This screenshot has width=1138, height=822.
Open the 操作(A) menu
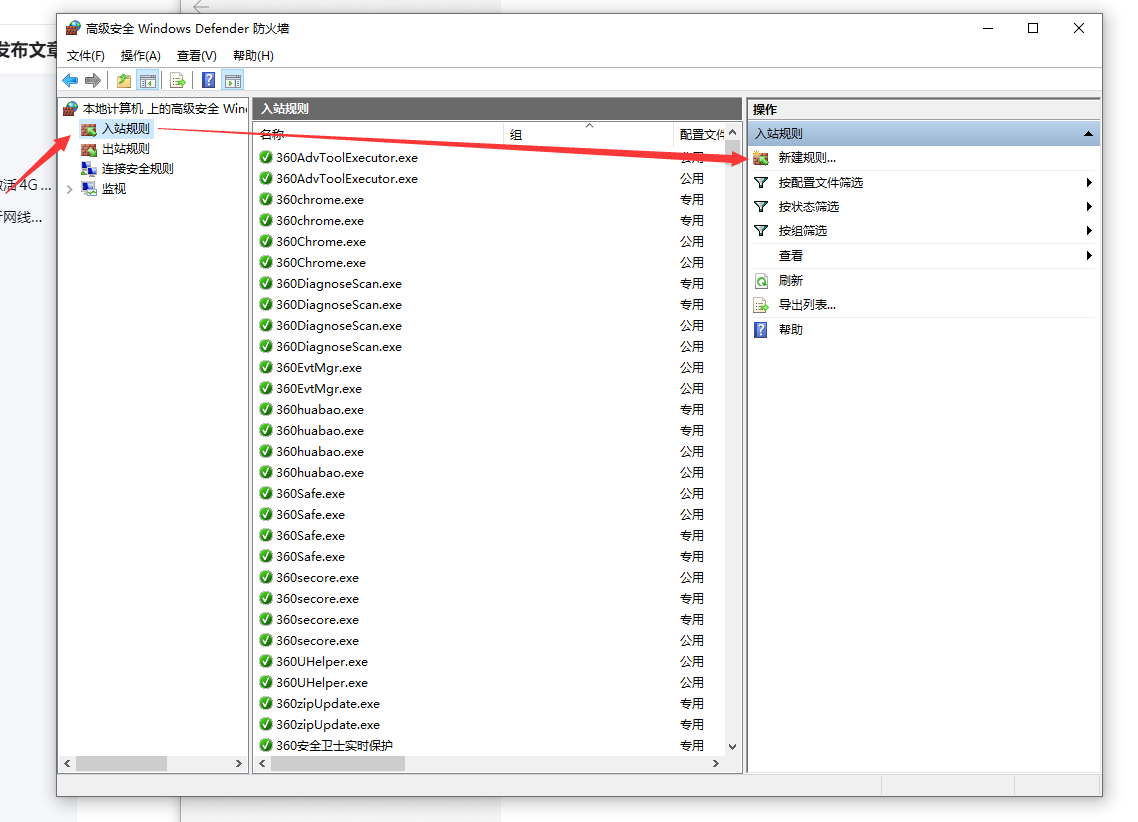(x=140, y=56)
